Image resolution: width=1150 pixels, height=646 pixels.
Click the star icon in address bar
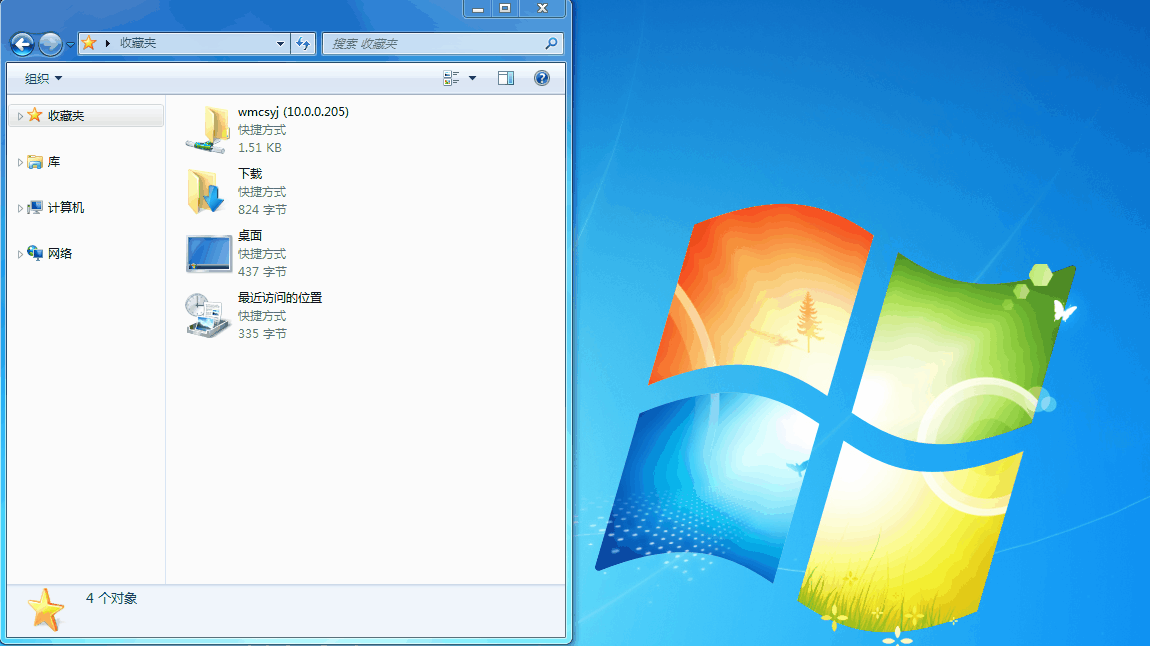click(89, 43)
